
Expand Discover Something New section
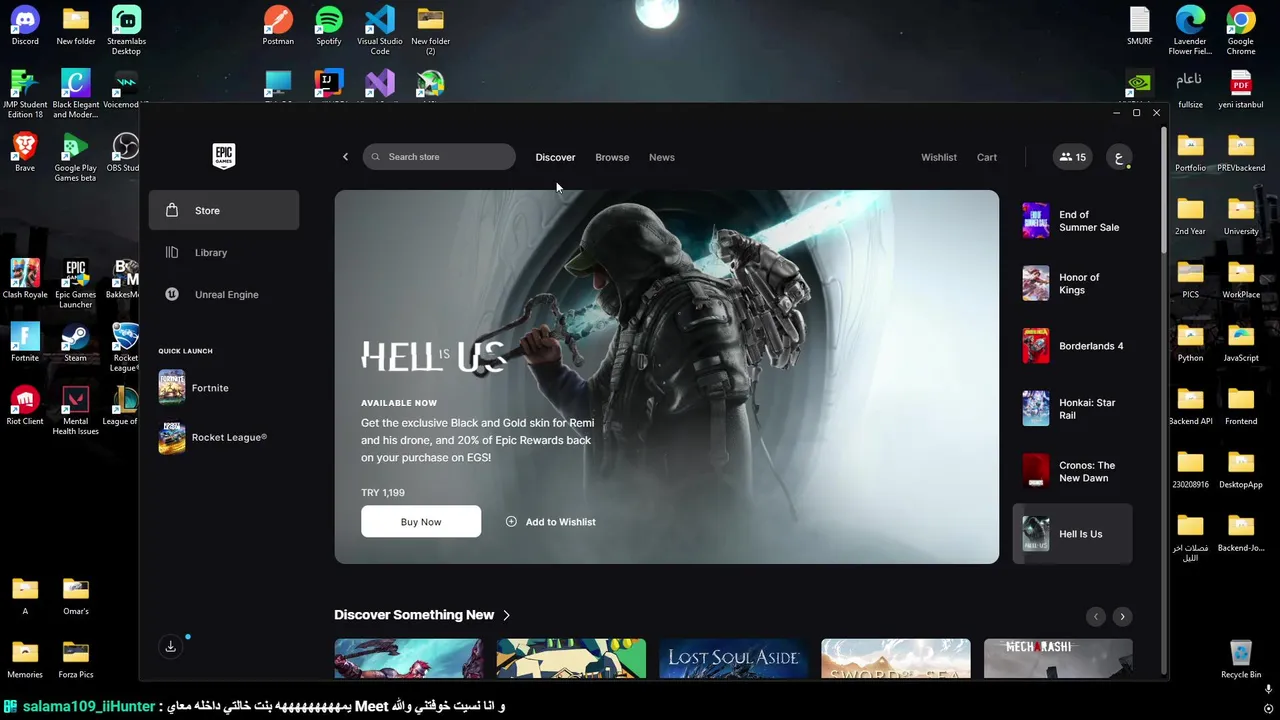(422, 615)
